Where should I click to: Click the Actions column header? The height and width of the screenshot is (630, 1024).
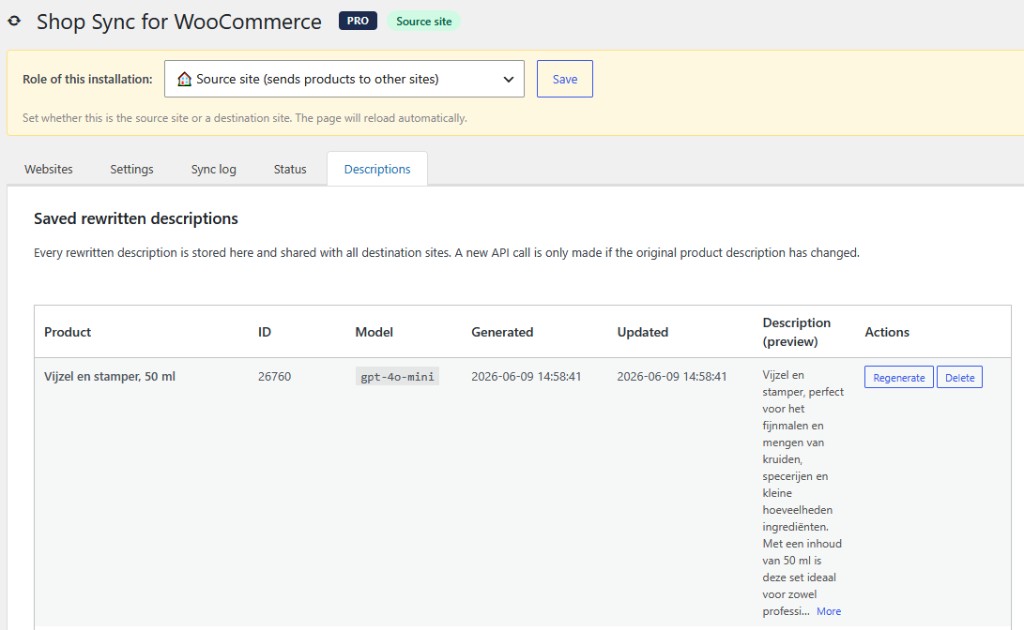887,332
